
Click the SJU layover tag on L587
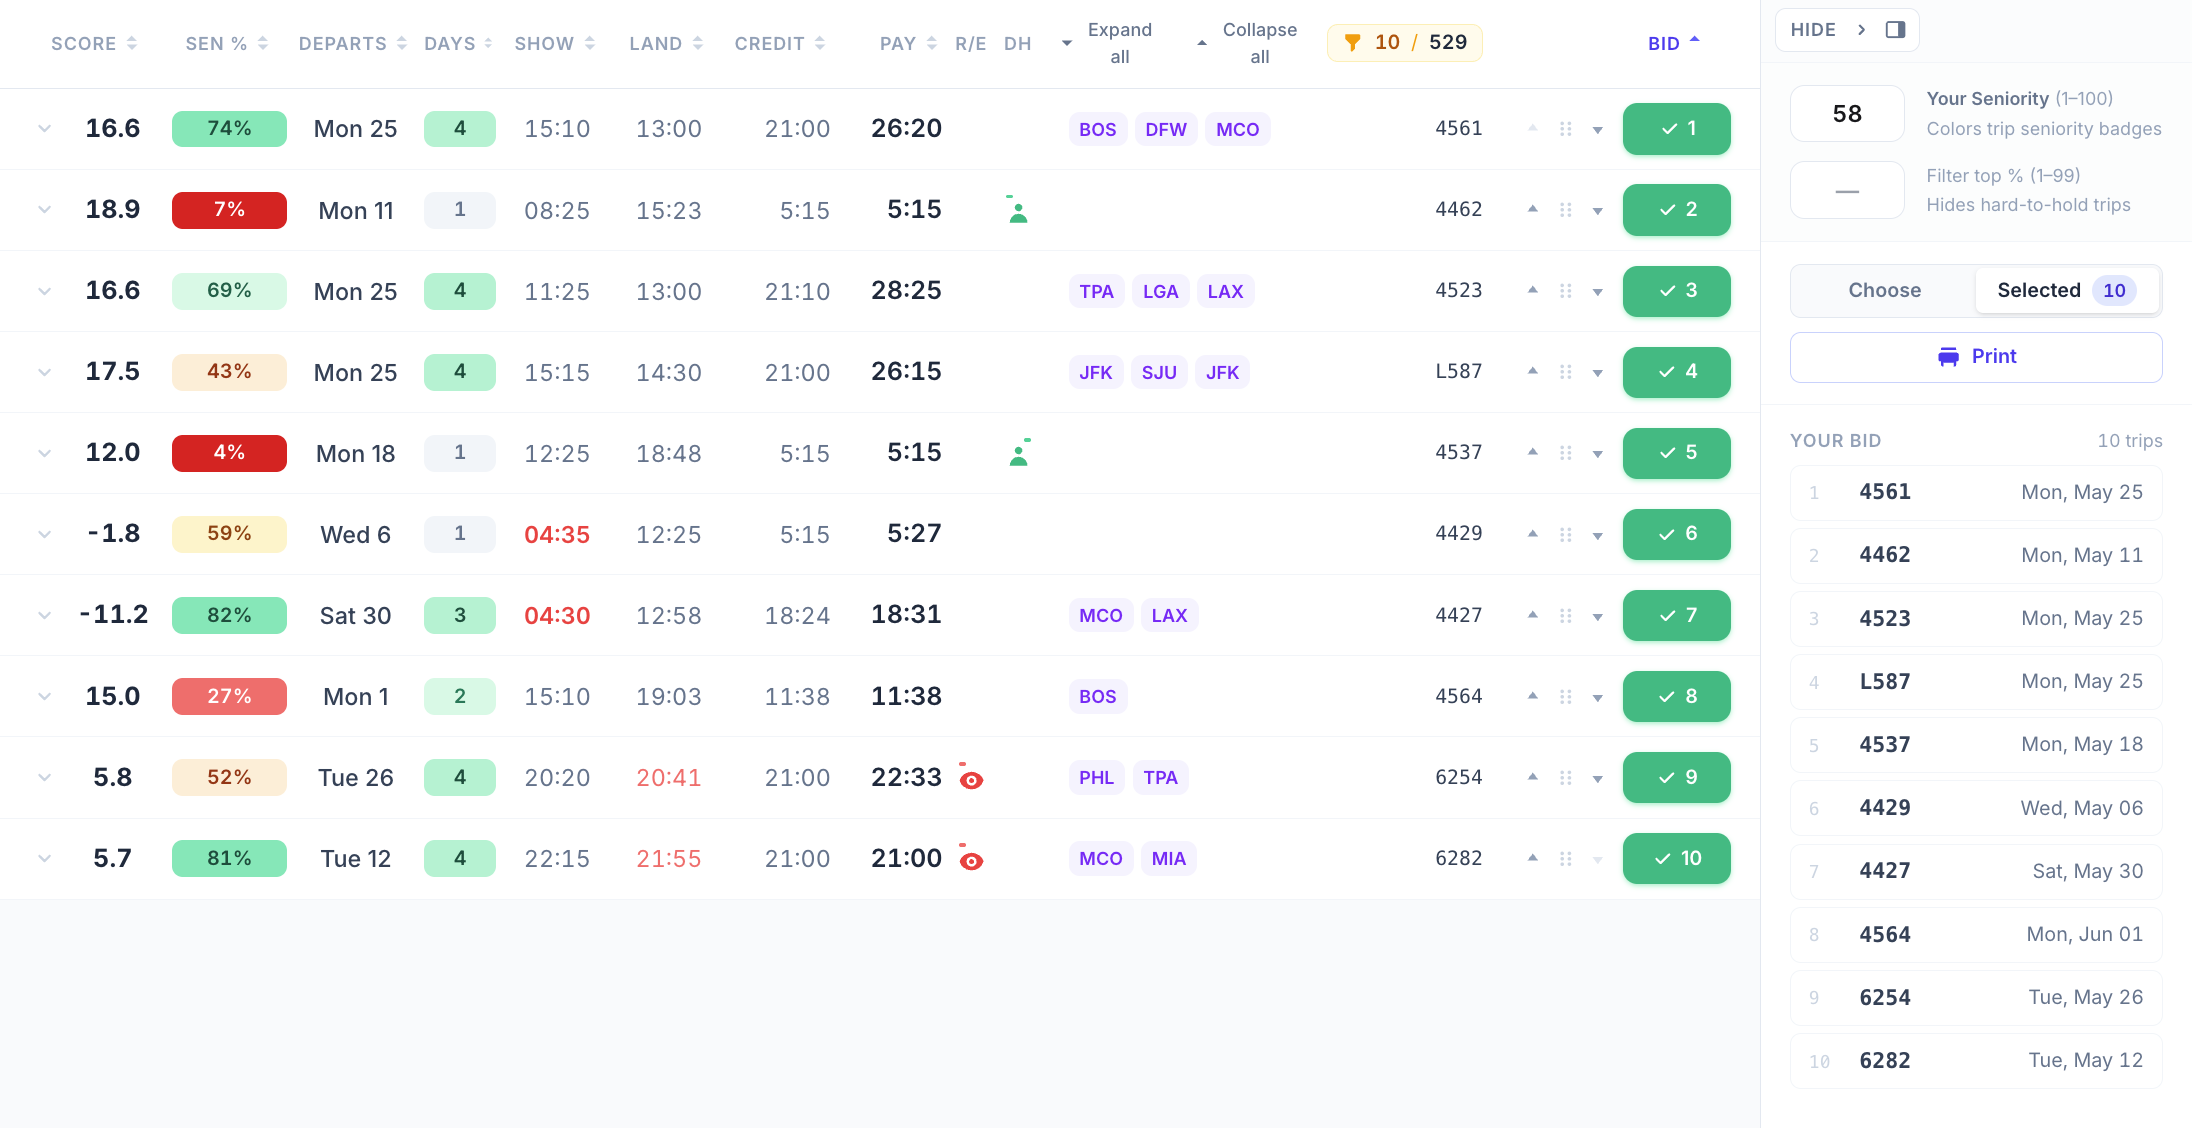click(x=1159, y=372)
